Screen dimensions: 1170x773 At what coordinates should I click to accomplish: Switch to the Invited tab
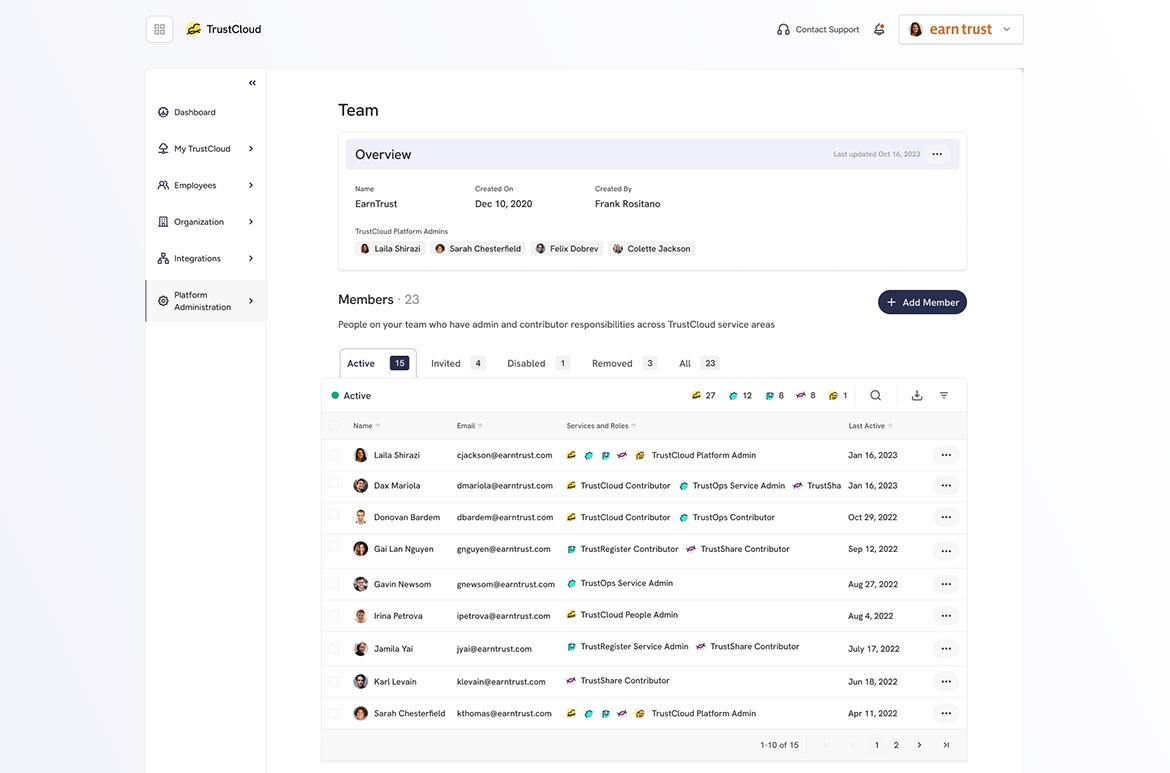[457, 363]
